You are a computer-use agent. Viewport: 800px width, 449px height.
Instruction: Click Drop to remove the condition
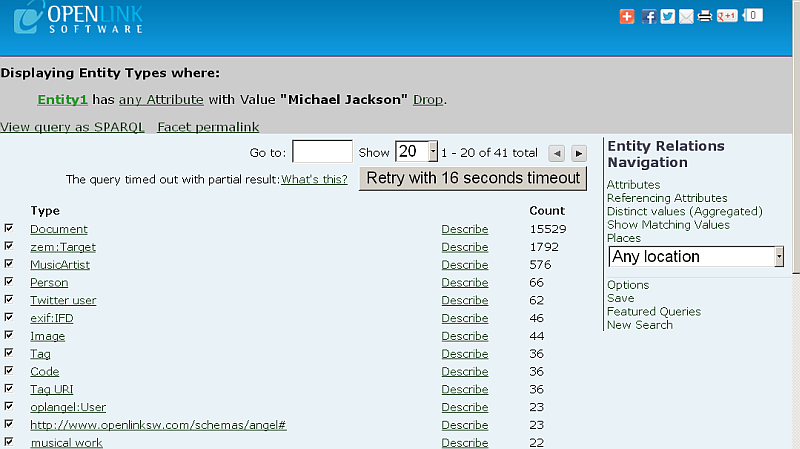[x=428, y=99]
